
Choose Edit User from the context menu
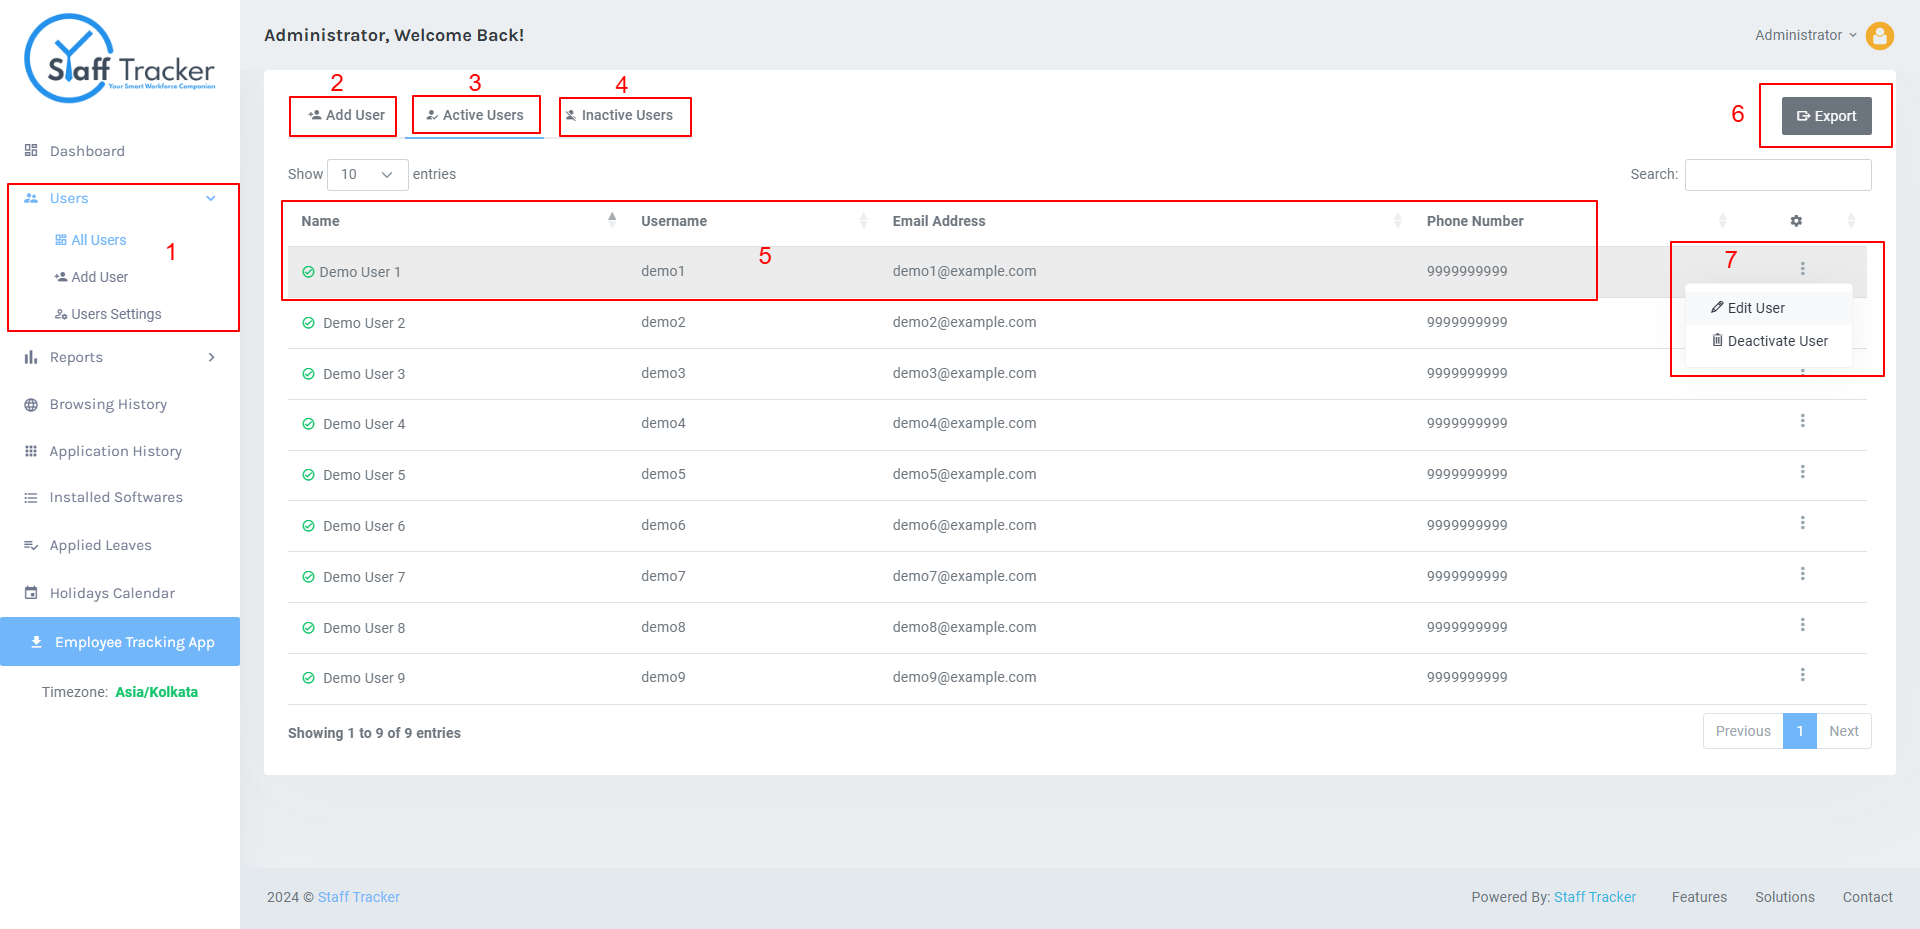pos(1769,308)
